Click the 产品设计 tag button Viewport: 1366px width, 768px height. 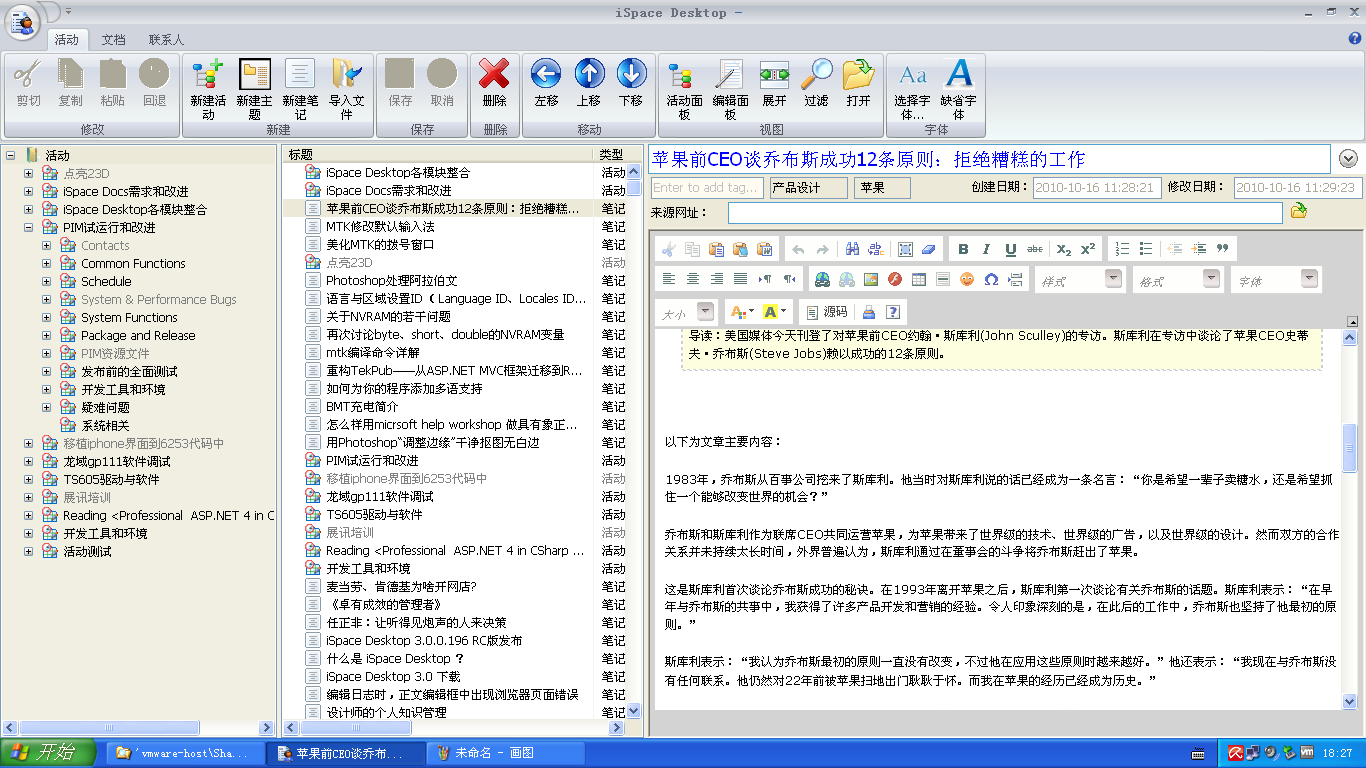pos(808,188)
